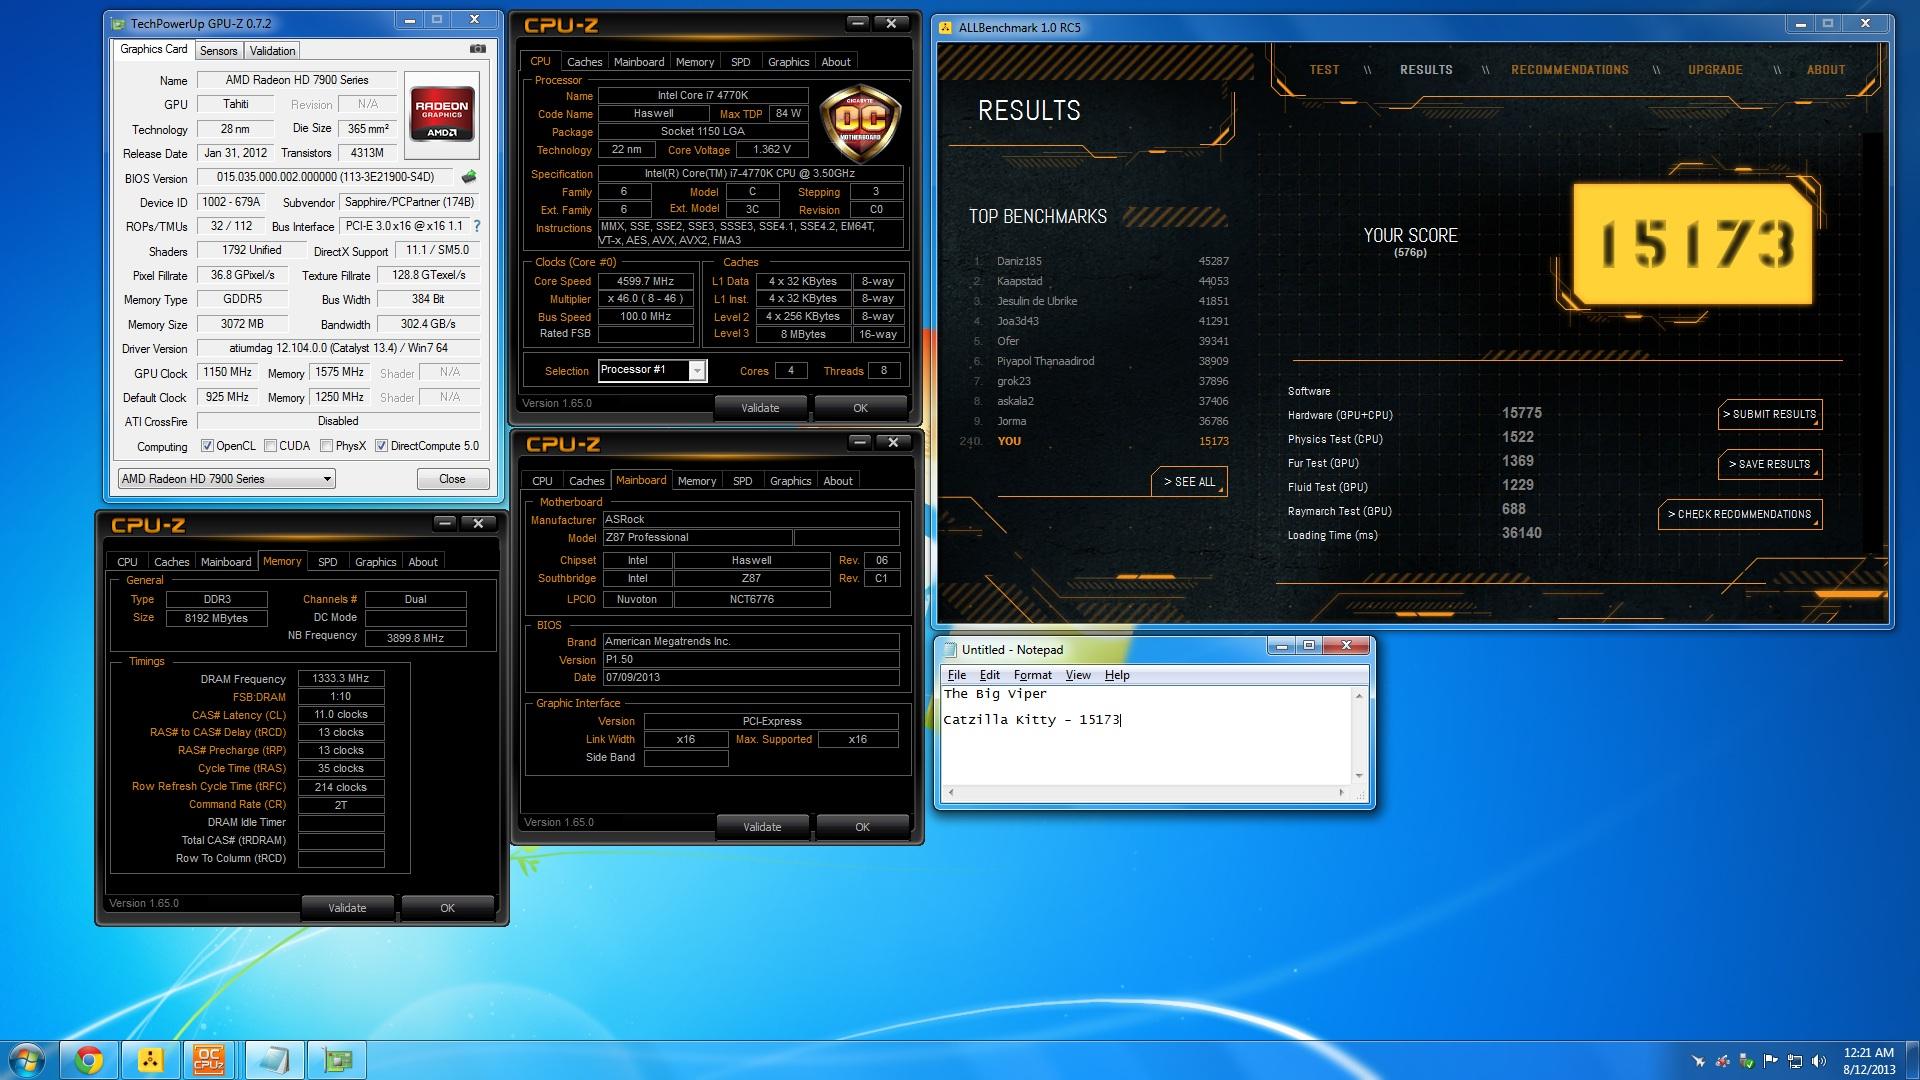The height and width of the screenshot is (1080, 1920).
Task: Toggle the PhysX checkbox in GPU-Z
Action: click(x=326, y=446)
